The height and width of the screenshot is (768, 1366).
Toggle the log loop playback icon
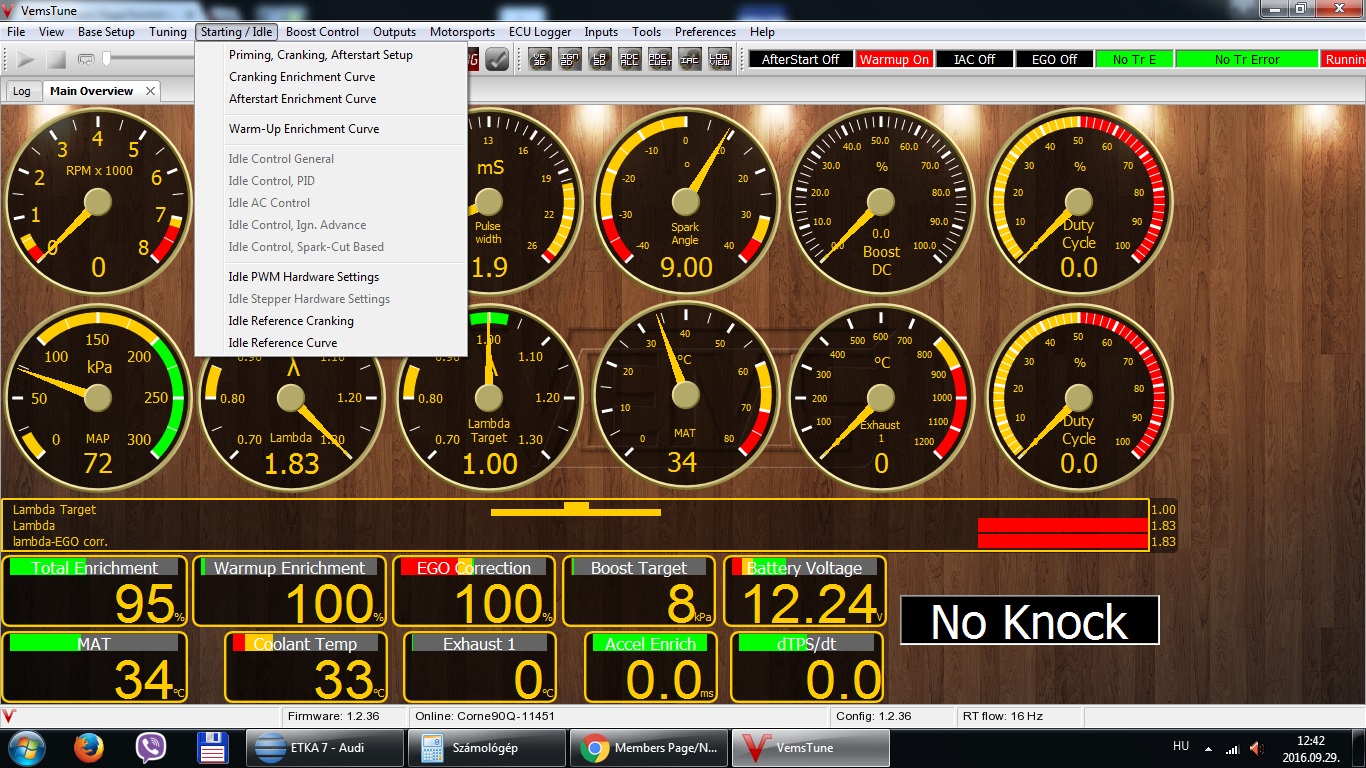tap(85, 60)
